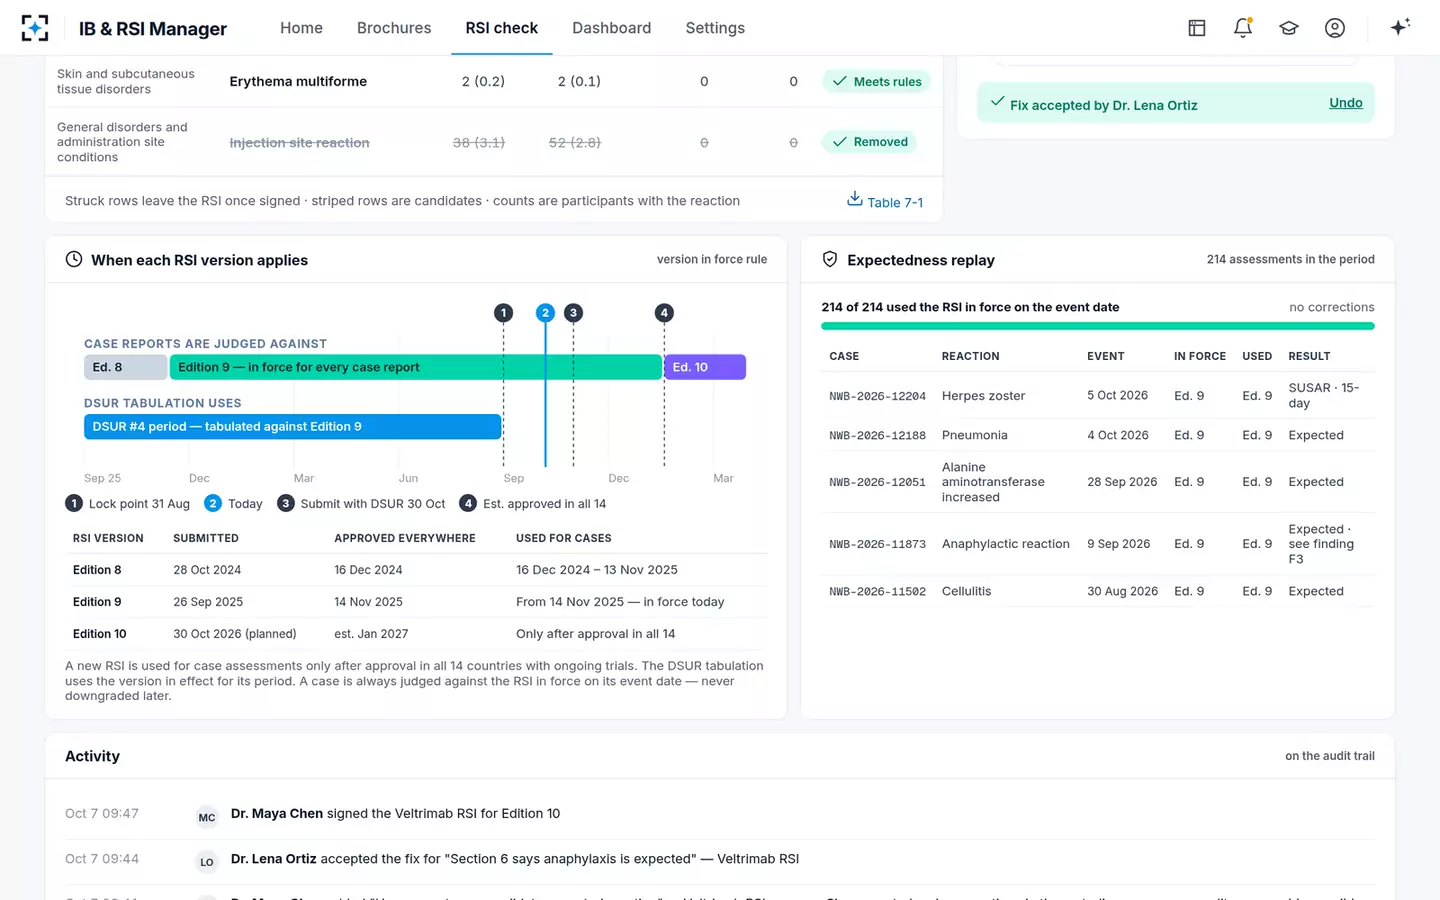Download Table 7-1
The height and width of the screenshot is (900, 1440).
point(885,200)
